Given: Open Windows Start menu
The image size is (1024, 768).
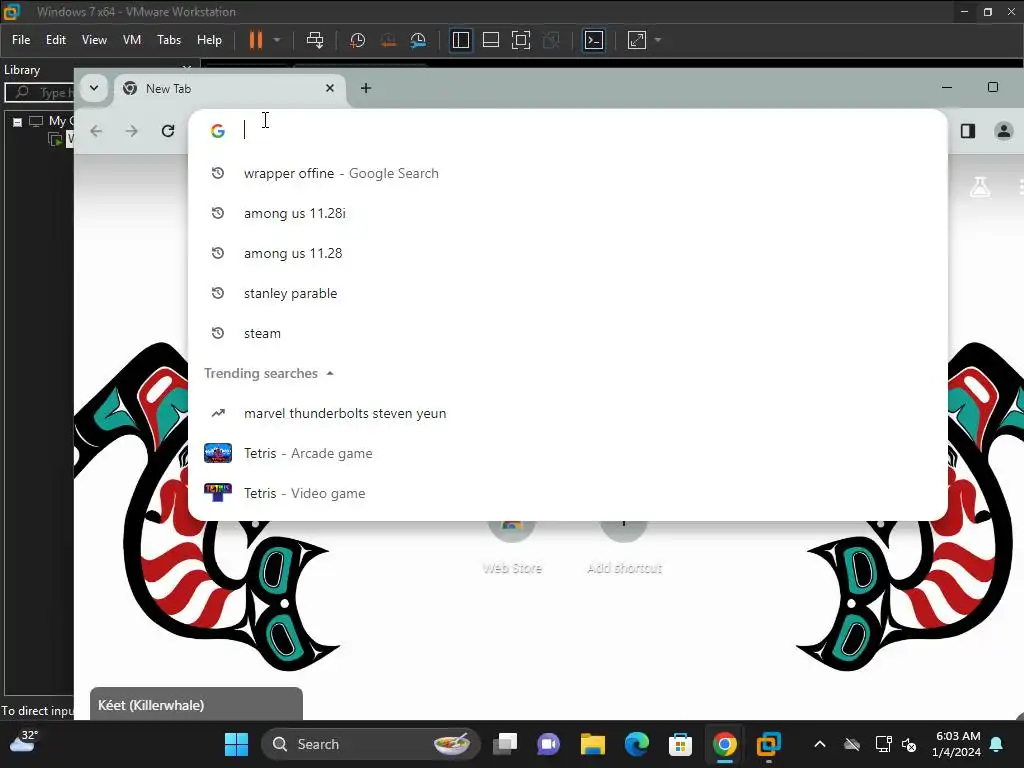Looking at the screenshot, I should point(236,744).
